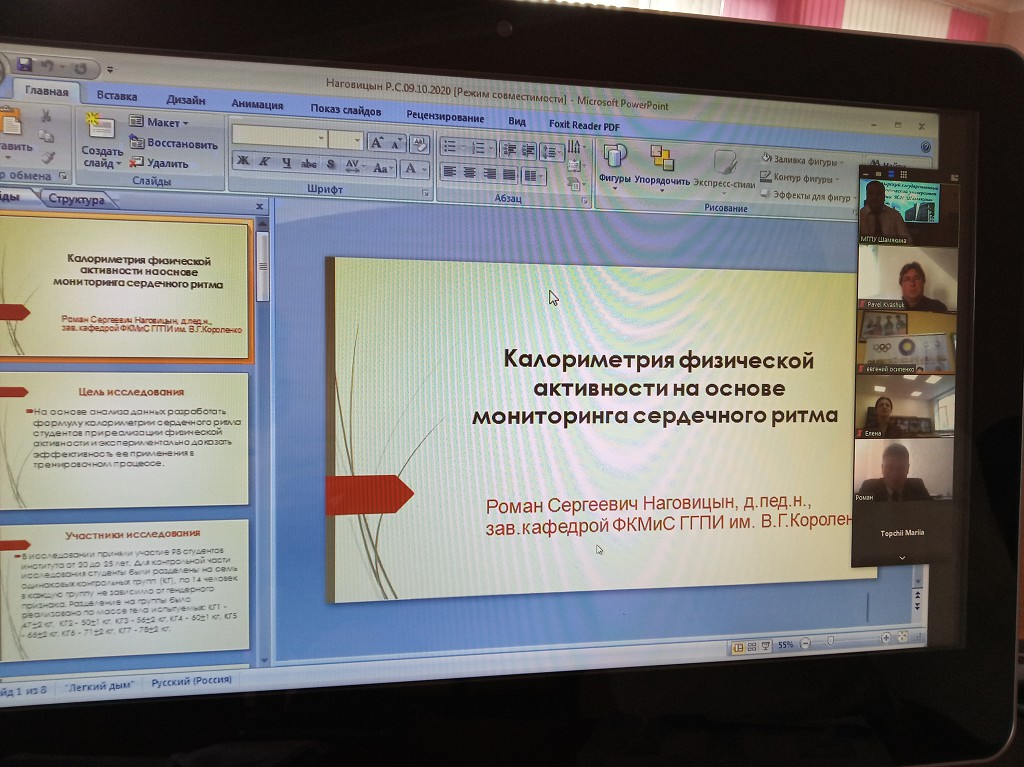
Task: Toggle strikethrough (abc) formatting
Action: (x=309, y=165)
